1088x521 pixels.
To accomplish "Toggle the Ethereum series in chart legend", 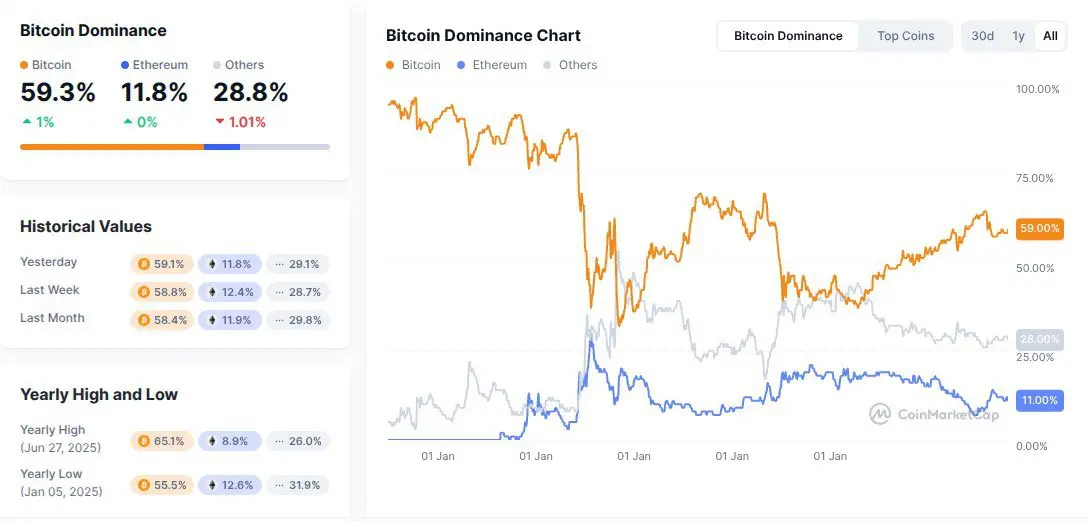I will coord(491,65).
